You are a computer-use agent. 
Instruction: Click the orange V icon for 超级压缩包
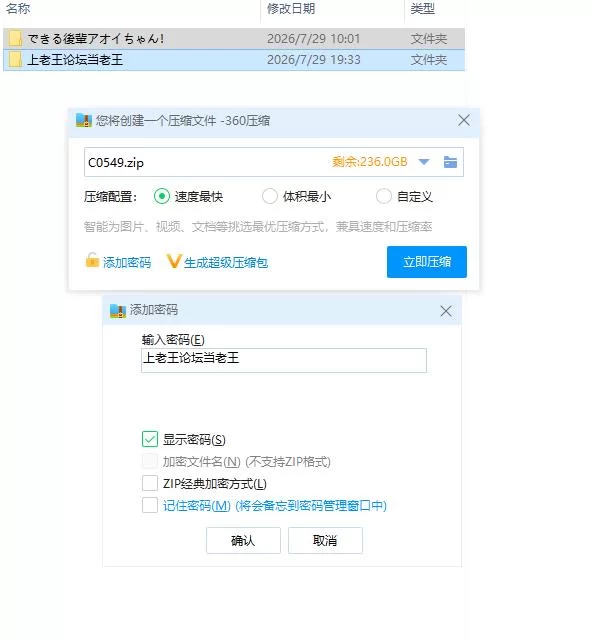pos(174,261)
